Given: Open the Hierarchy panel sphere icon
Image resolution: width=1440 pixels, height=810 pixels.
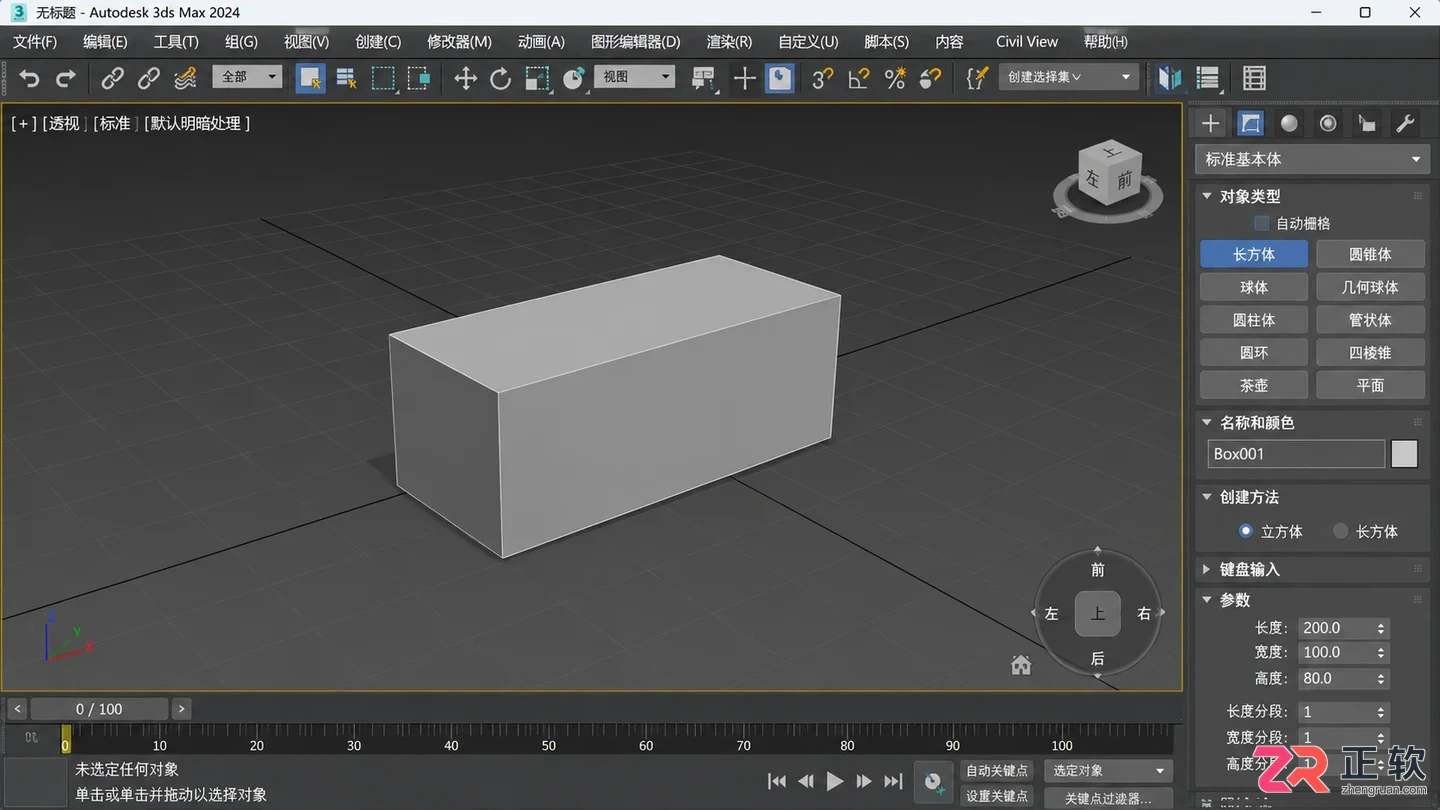Looking at the screenshot, I should click(1289, 123).
